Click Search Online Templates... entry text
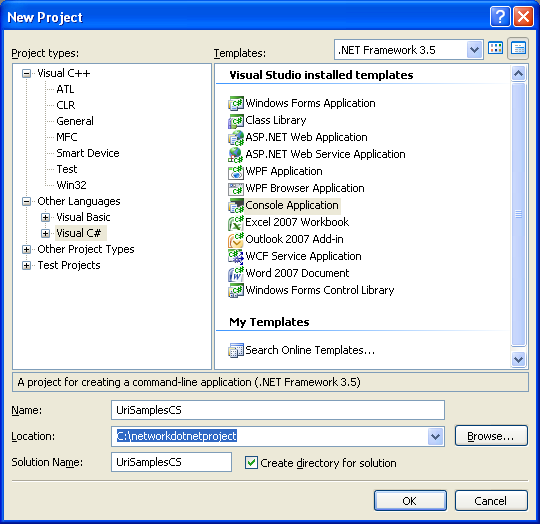540x524 pixels. (310, 350)
